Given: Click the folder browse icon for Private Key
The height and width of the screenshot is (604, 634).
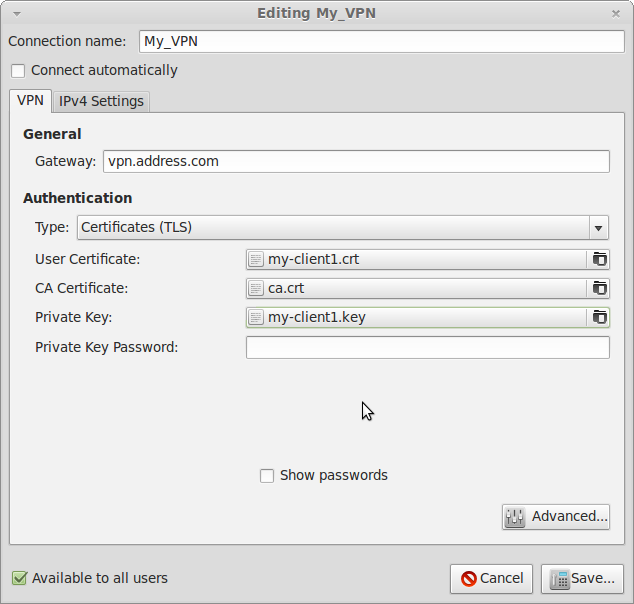Looking at the screenshot, I should [x=599, y=317].
